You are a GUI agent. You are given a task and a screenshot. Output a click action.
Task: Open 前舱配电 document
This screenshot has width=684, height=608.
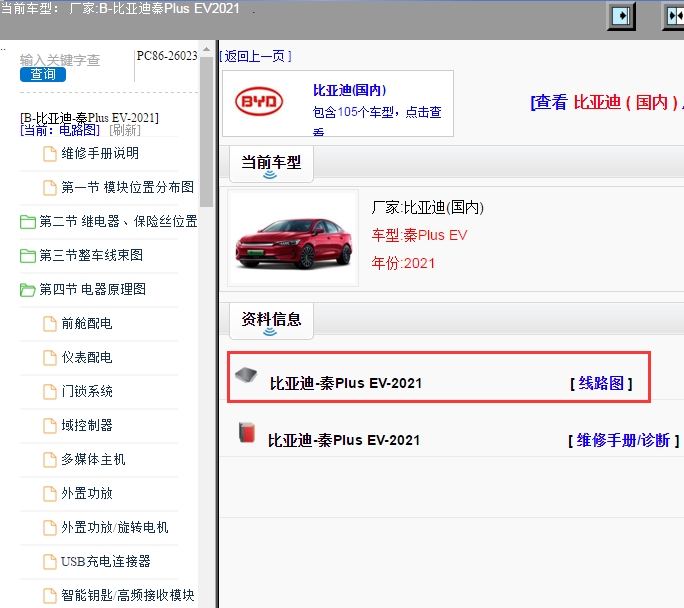87,324
